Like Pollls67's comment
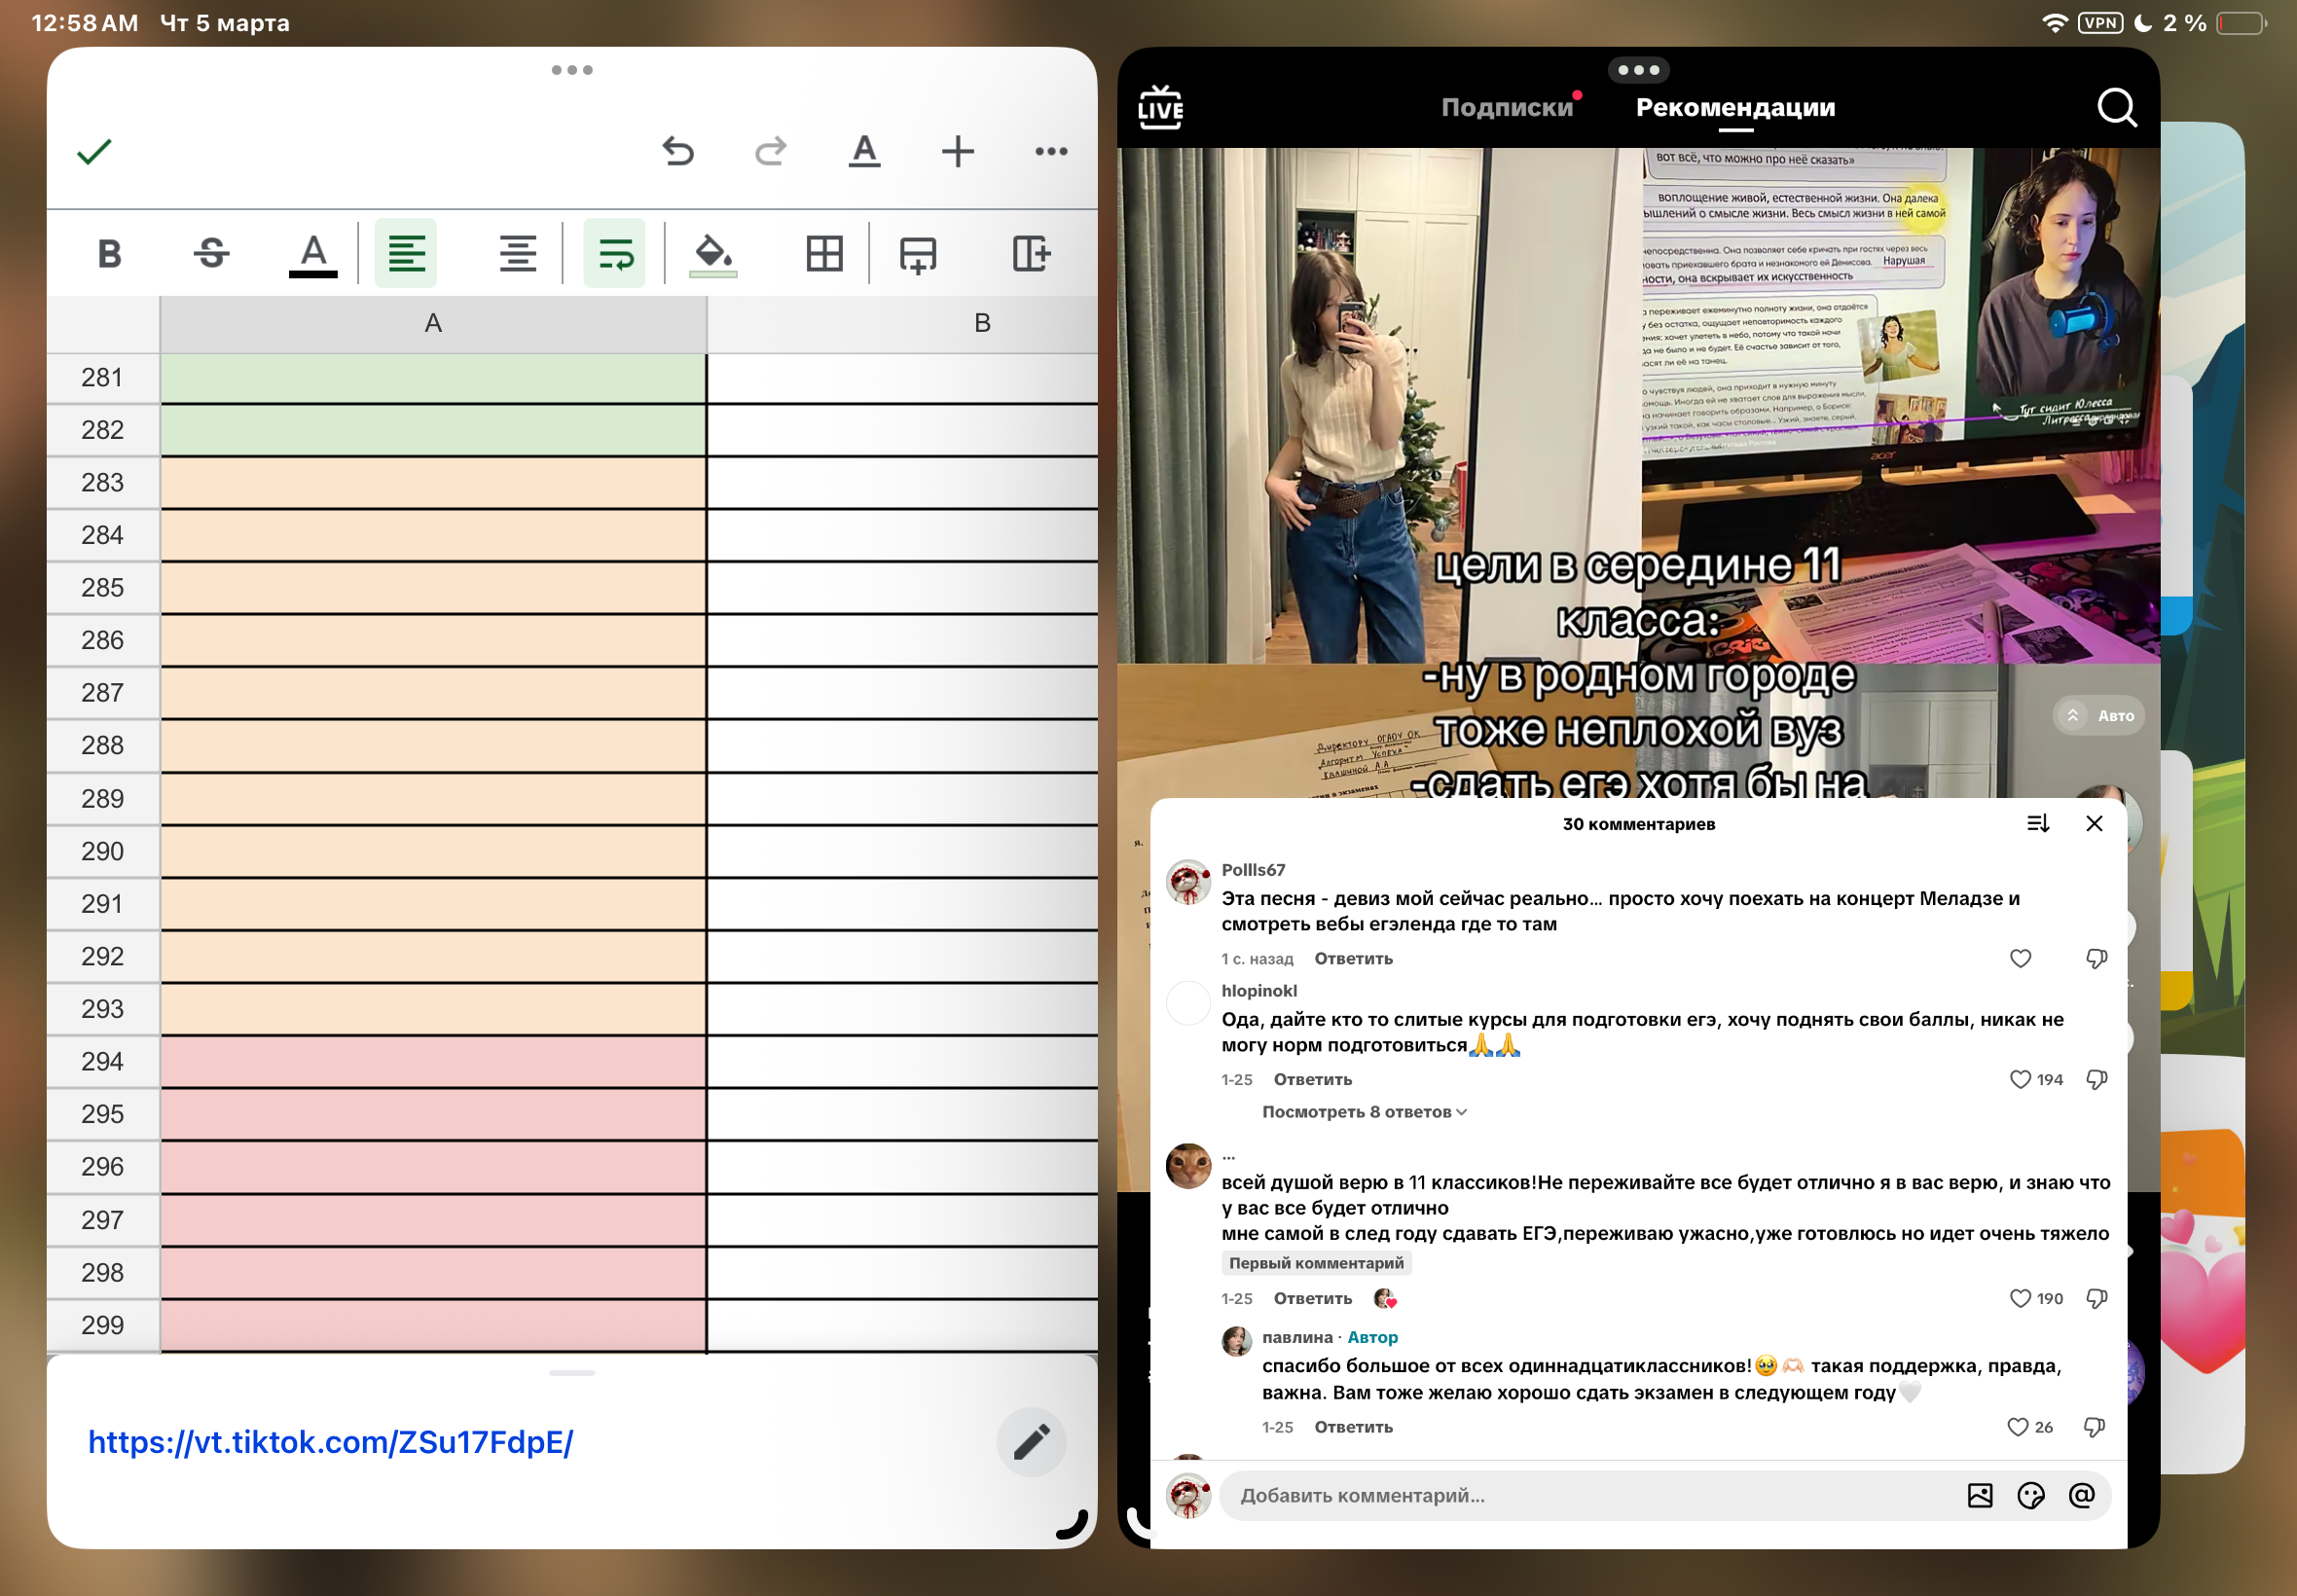Viewport: 2297px width, 1596px height. [2020, 959]
